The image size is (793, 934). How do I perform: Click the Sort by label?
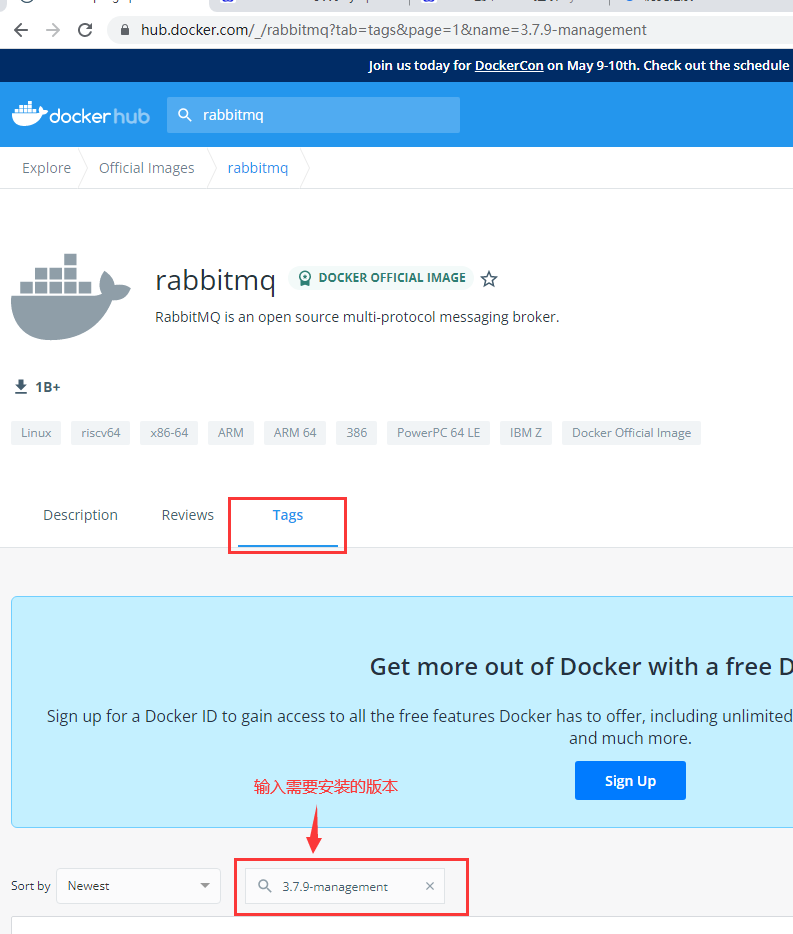30,886
